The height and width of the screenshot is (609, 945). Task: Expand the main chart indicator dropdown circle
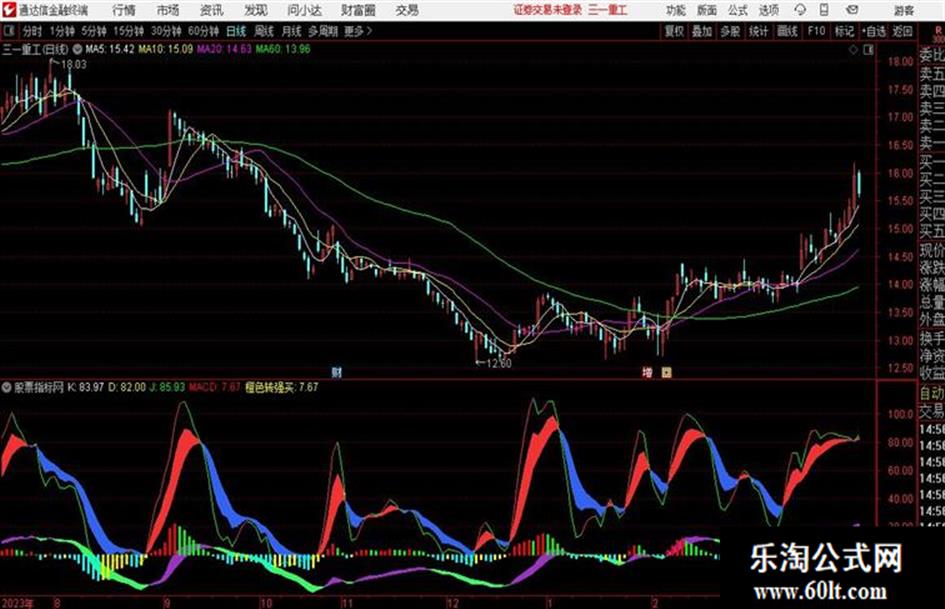click(77, 49)
